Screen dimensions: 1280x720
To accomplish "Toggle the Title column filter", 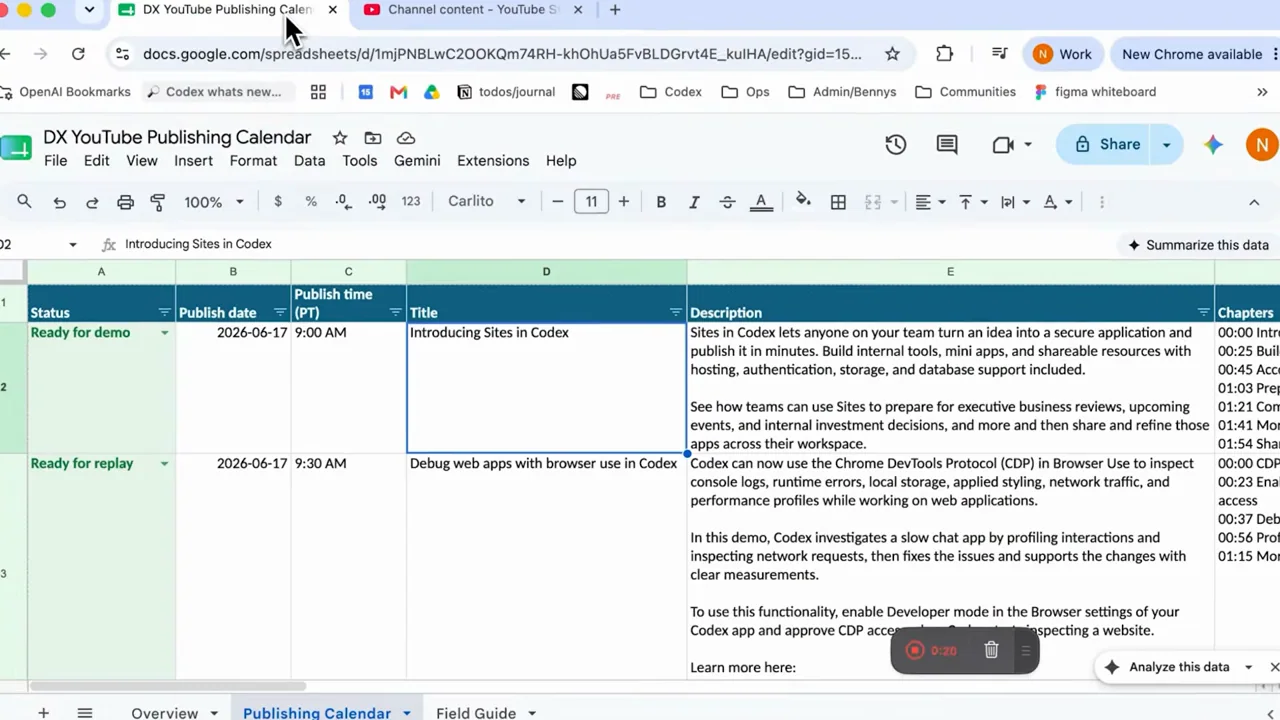I will pos(675,313).
